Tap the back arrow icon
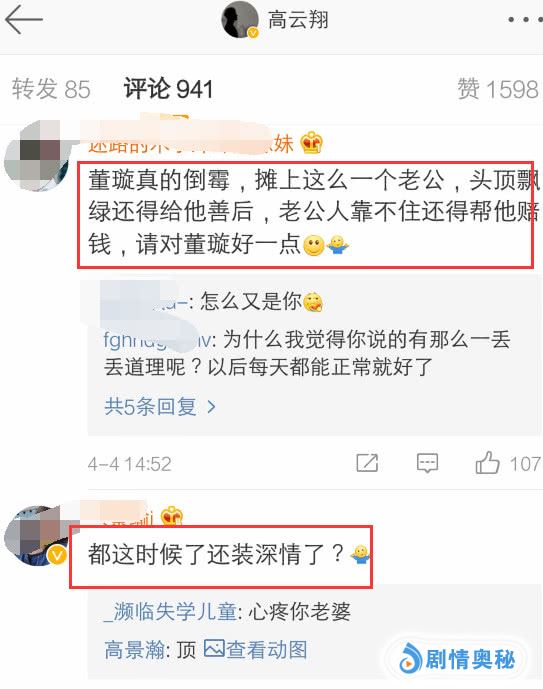The height and width of the screenshot is (689, 543). pos(24,20)
